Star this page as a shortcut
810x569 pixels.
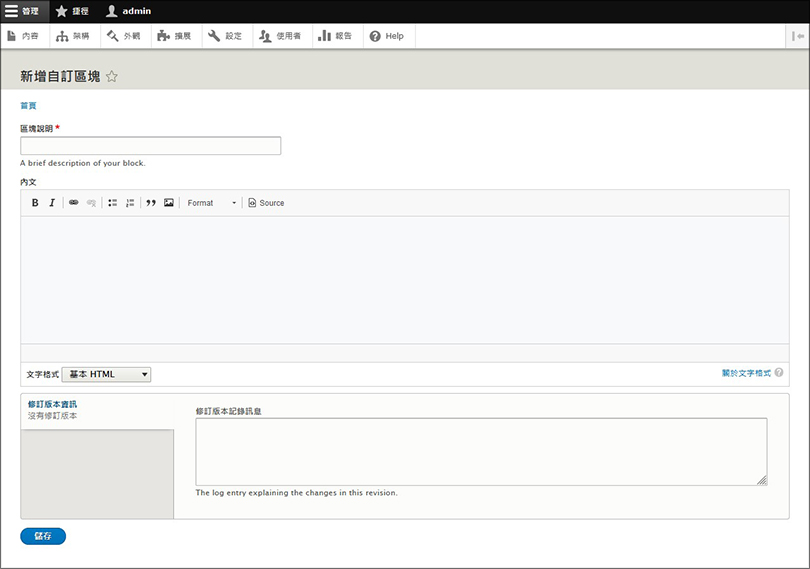tap(112, 76)
